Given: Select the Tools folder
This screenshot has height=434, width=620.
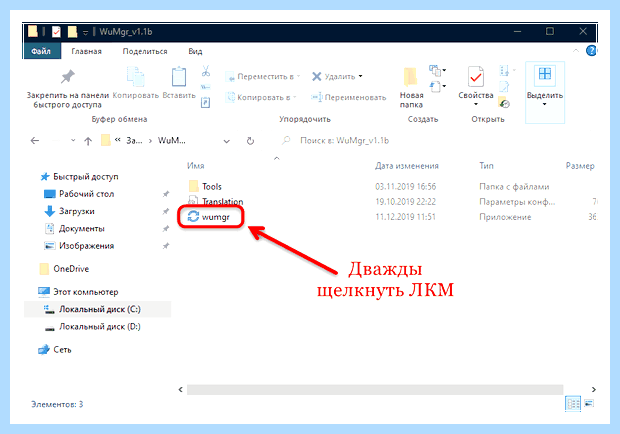Looking at the screenshot, I should 212,186.
